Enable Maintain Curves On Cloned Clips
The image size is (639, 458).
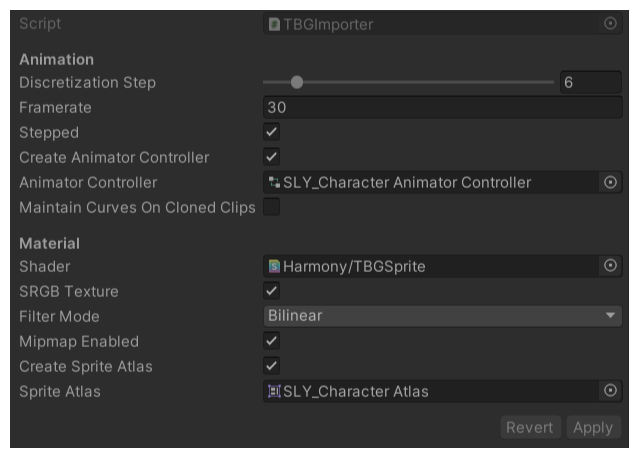pyautogui.click(x=271, y=207)
